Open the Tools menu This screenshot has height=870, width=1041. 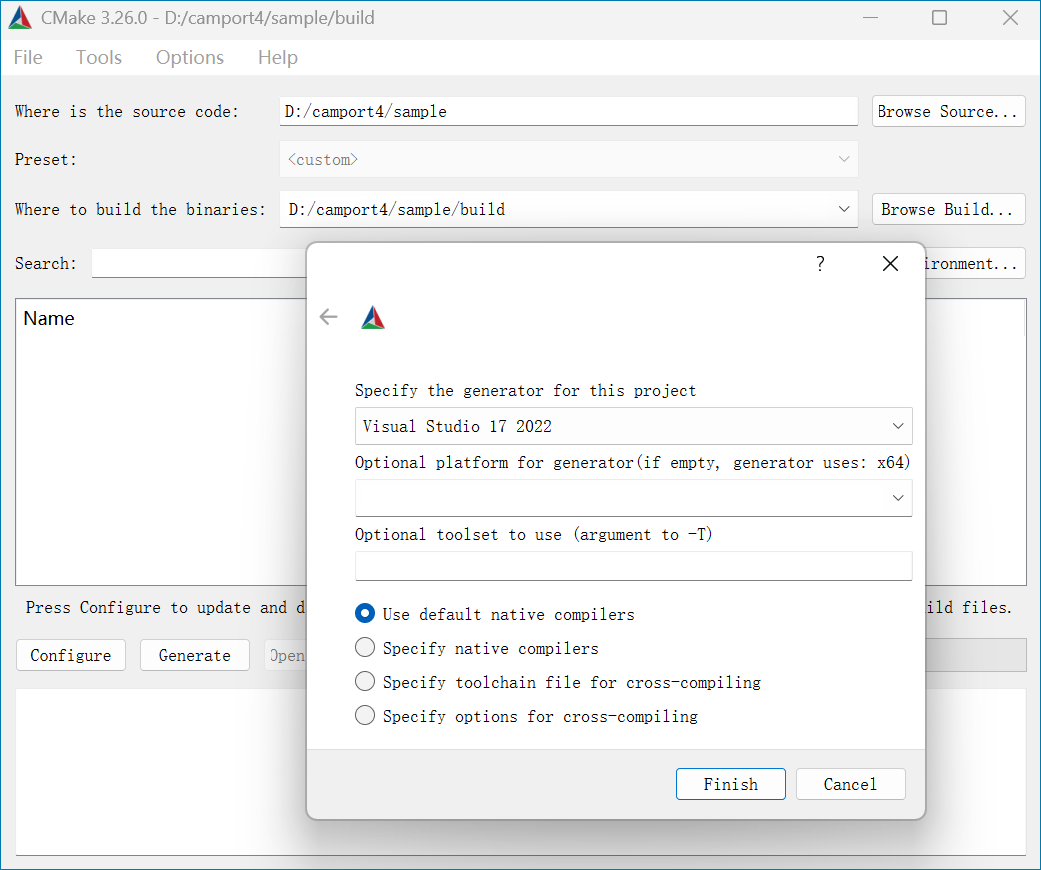(x=99, y=57)
